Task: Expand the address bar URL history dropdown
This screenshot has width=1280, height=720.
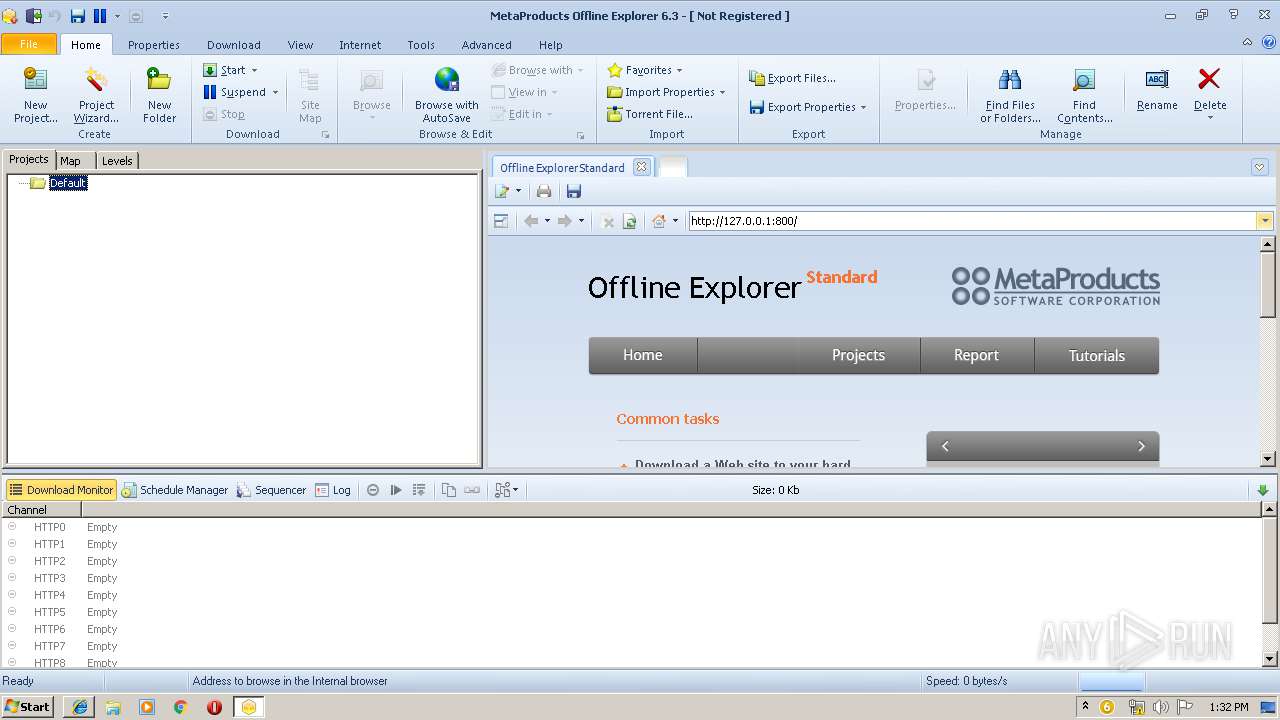Action: coord(1264,221)
